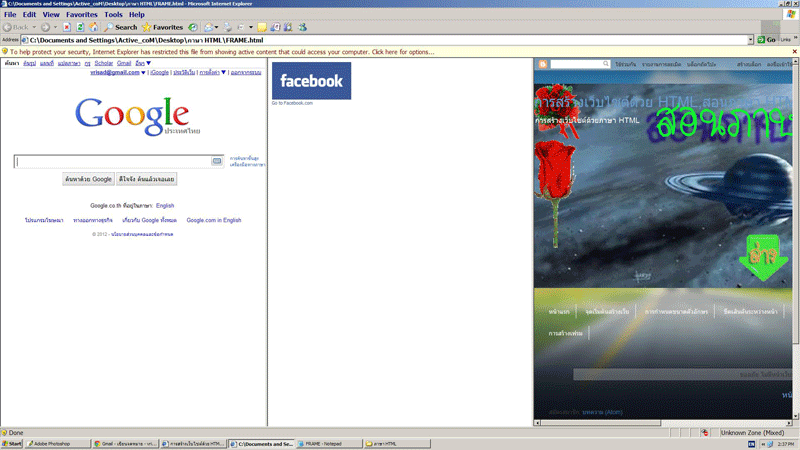Click the Facebook logo image
The width and height of the screenshot is (800, 450).
pos(311,81)
